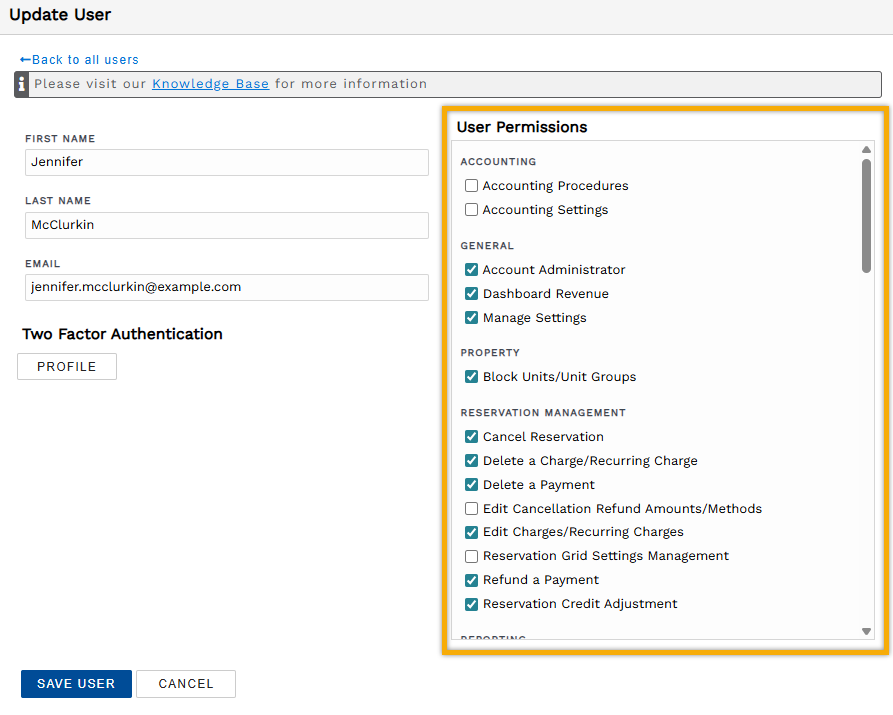Screen dimensions: 893x715
Task: Click the info icon beside Knowledge Base notice
Action: tap(22, 84)
